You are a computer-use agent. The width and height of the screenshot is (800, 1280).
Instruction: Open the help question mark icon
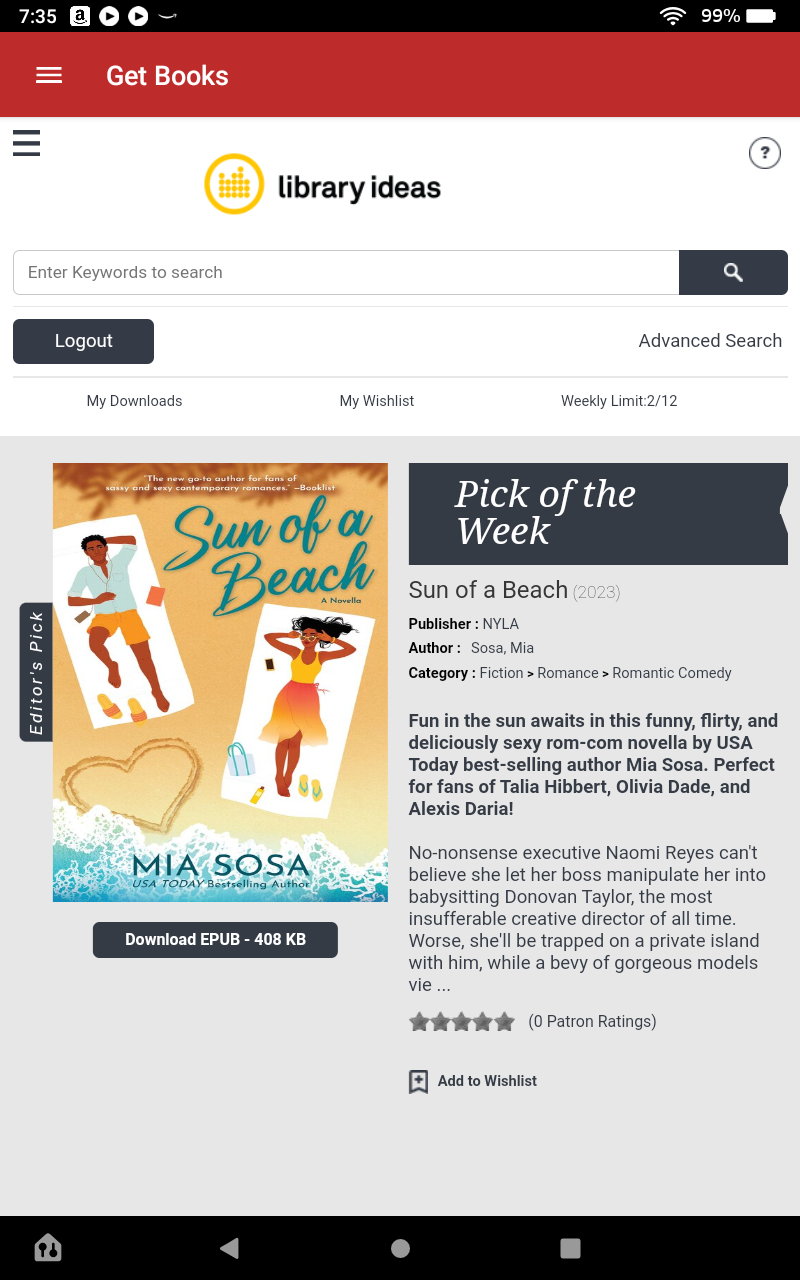(x=765, y=153)
